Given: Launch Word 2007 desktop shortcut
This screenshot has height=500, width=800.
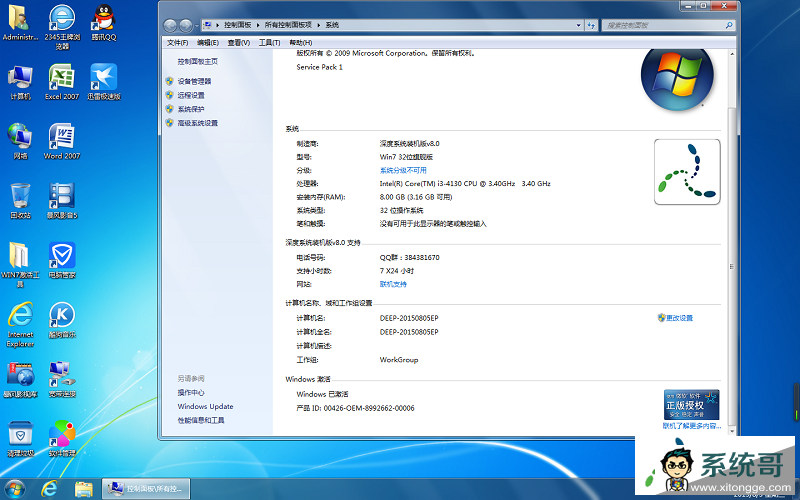Looking at the screenshot, I should click(62, 141).
